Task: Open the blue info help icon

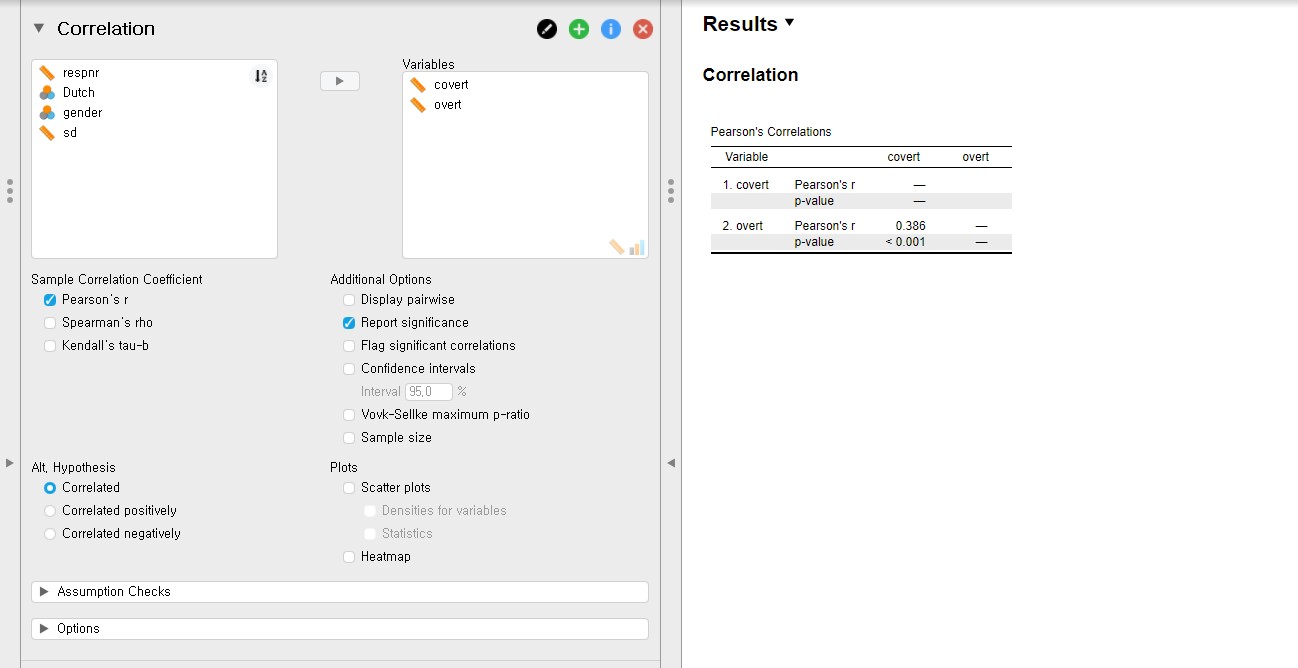Action: click(611, 29)
